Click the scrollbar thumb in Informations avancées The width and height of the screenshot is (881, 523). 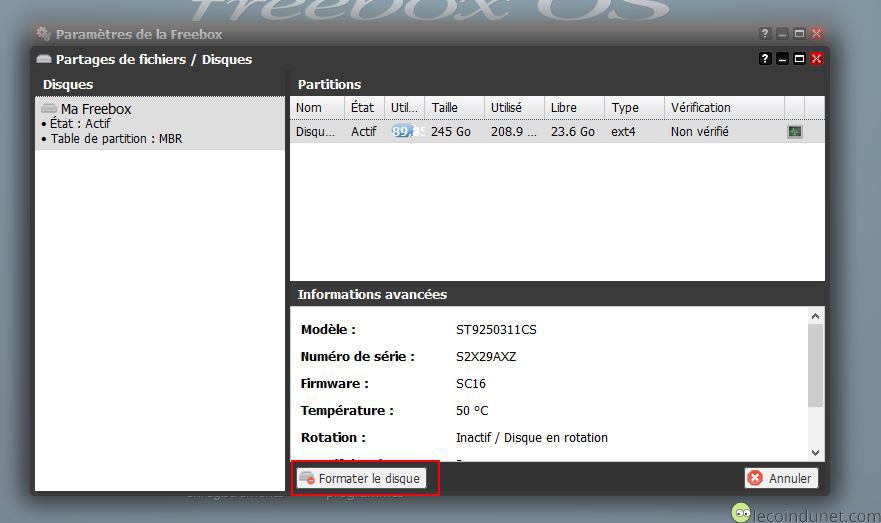[815, 365]
